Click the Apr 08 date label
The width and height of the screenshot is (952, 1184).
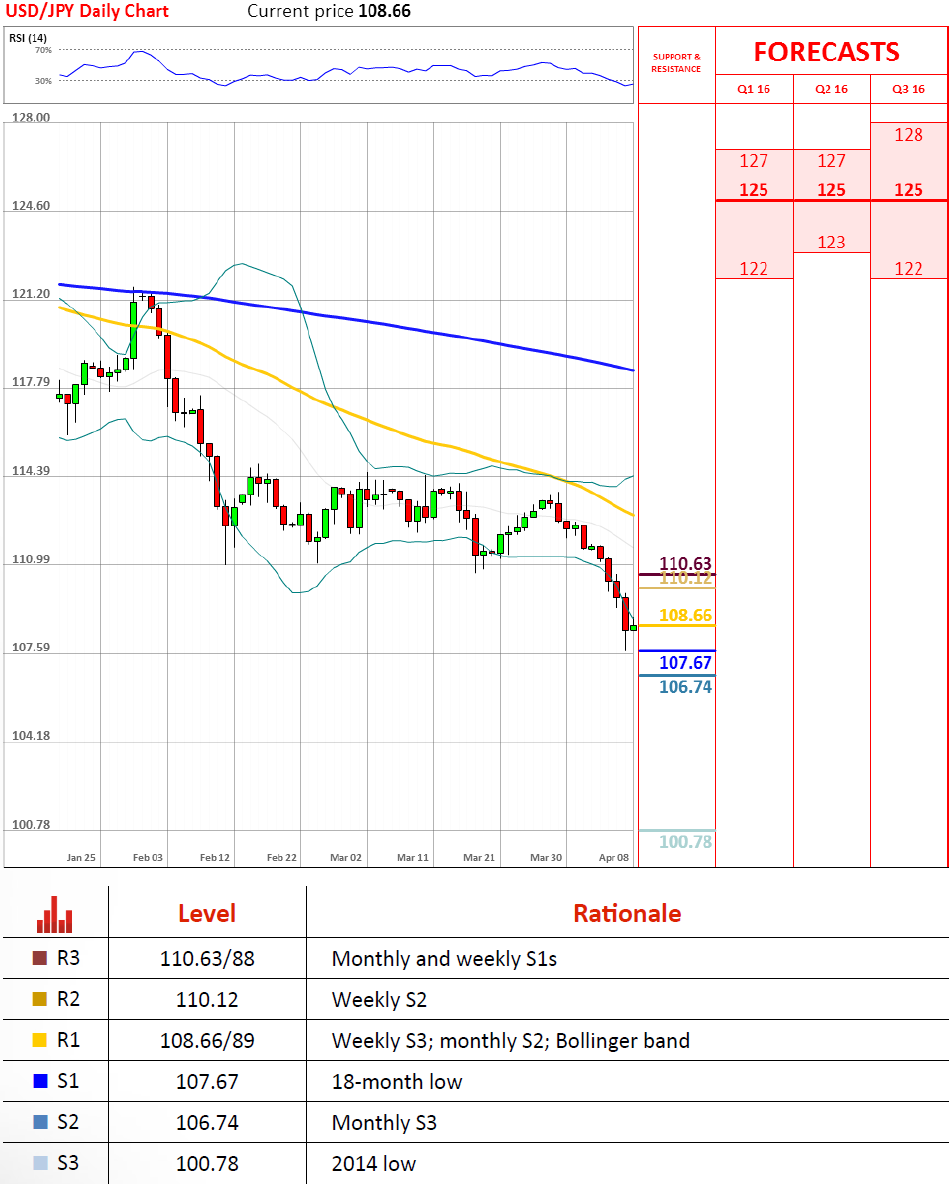tap(614, 858)
